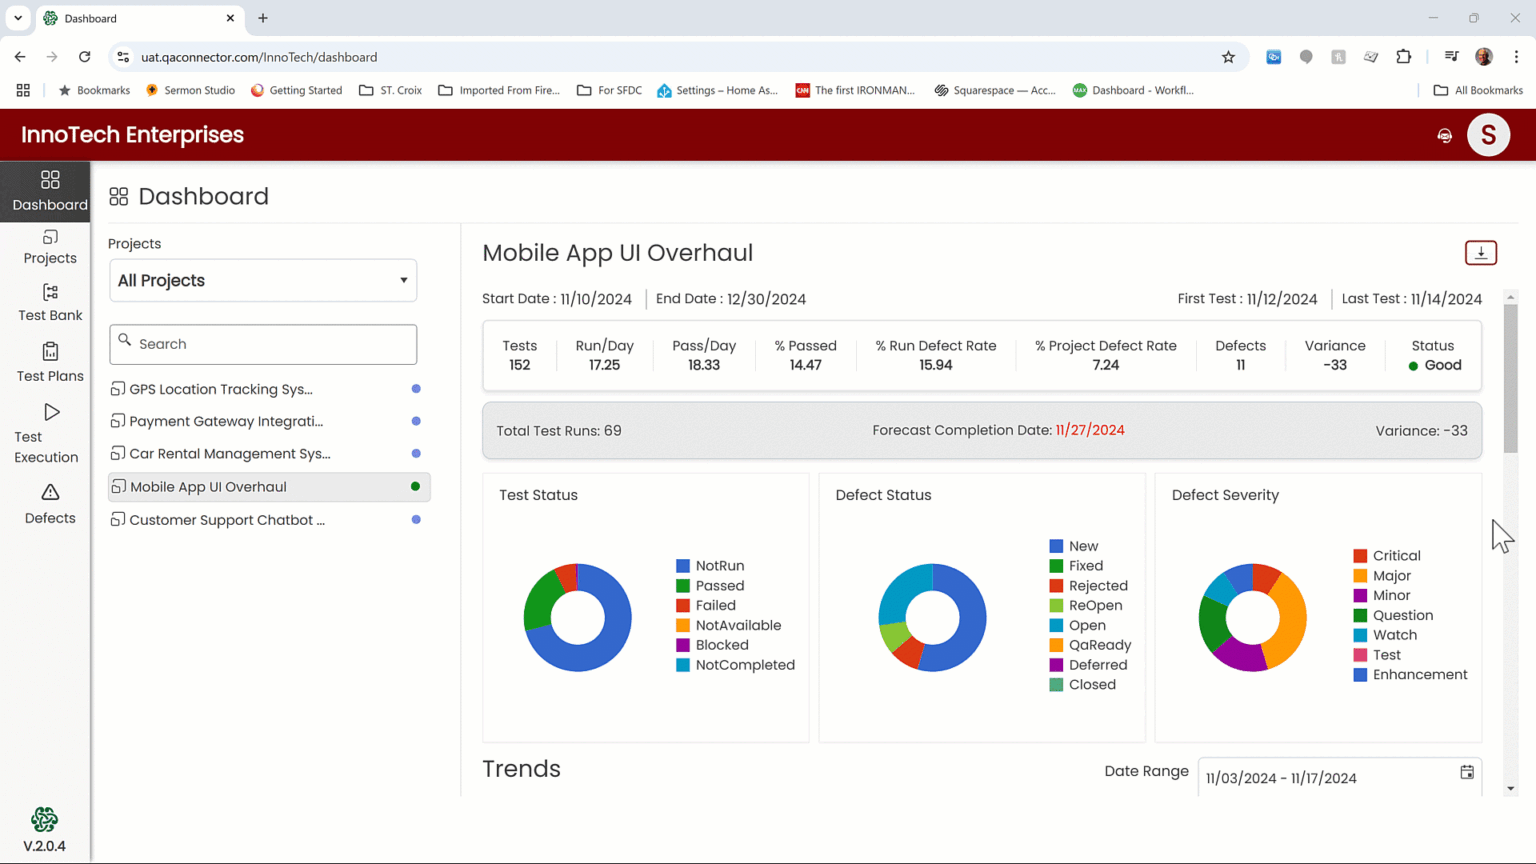Click the support headset icon in header
Image resolution: width=1536 pixels, height=864 pixels.
1445,135
